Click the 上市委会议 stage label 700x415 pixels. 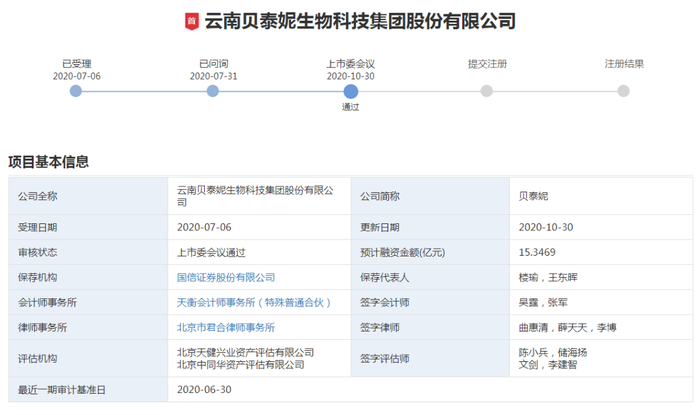tap(350, 64)
